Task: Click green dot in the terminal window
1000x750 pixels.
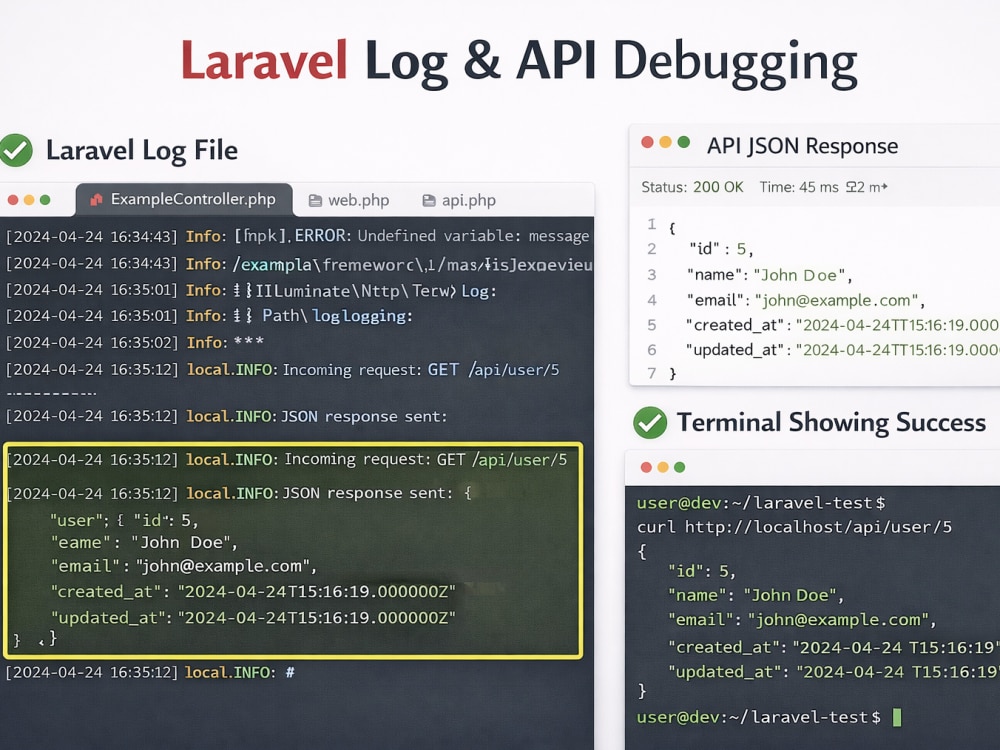Action: coord(680,467)
